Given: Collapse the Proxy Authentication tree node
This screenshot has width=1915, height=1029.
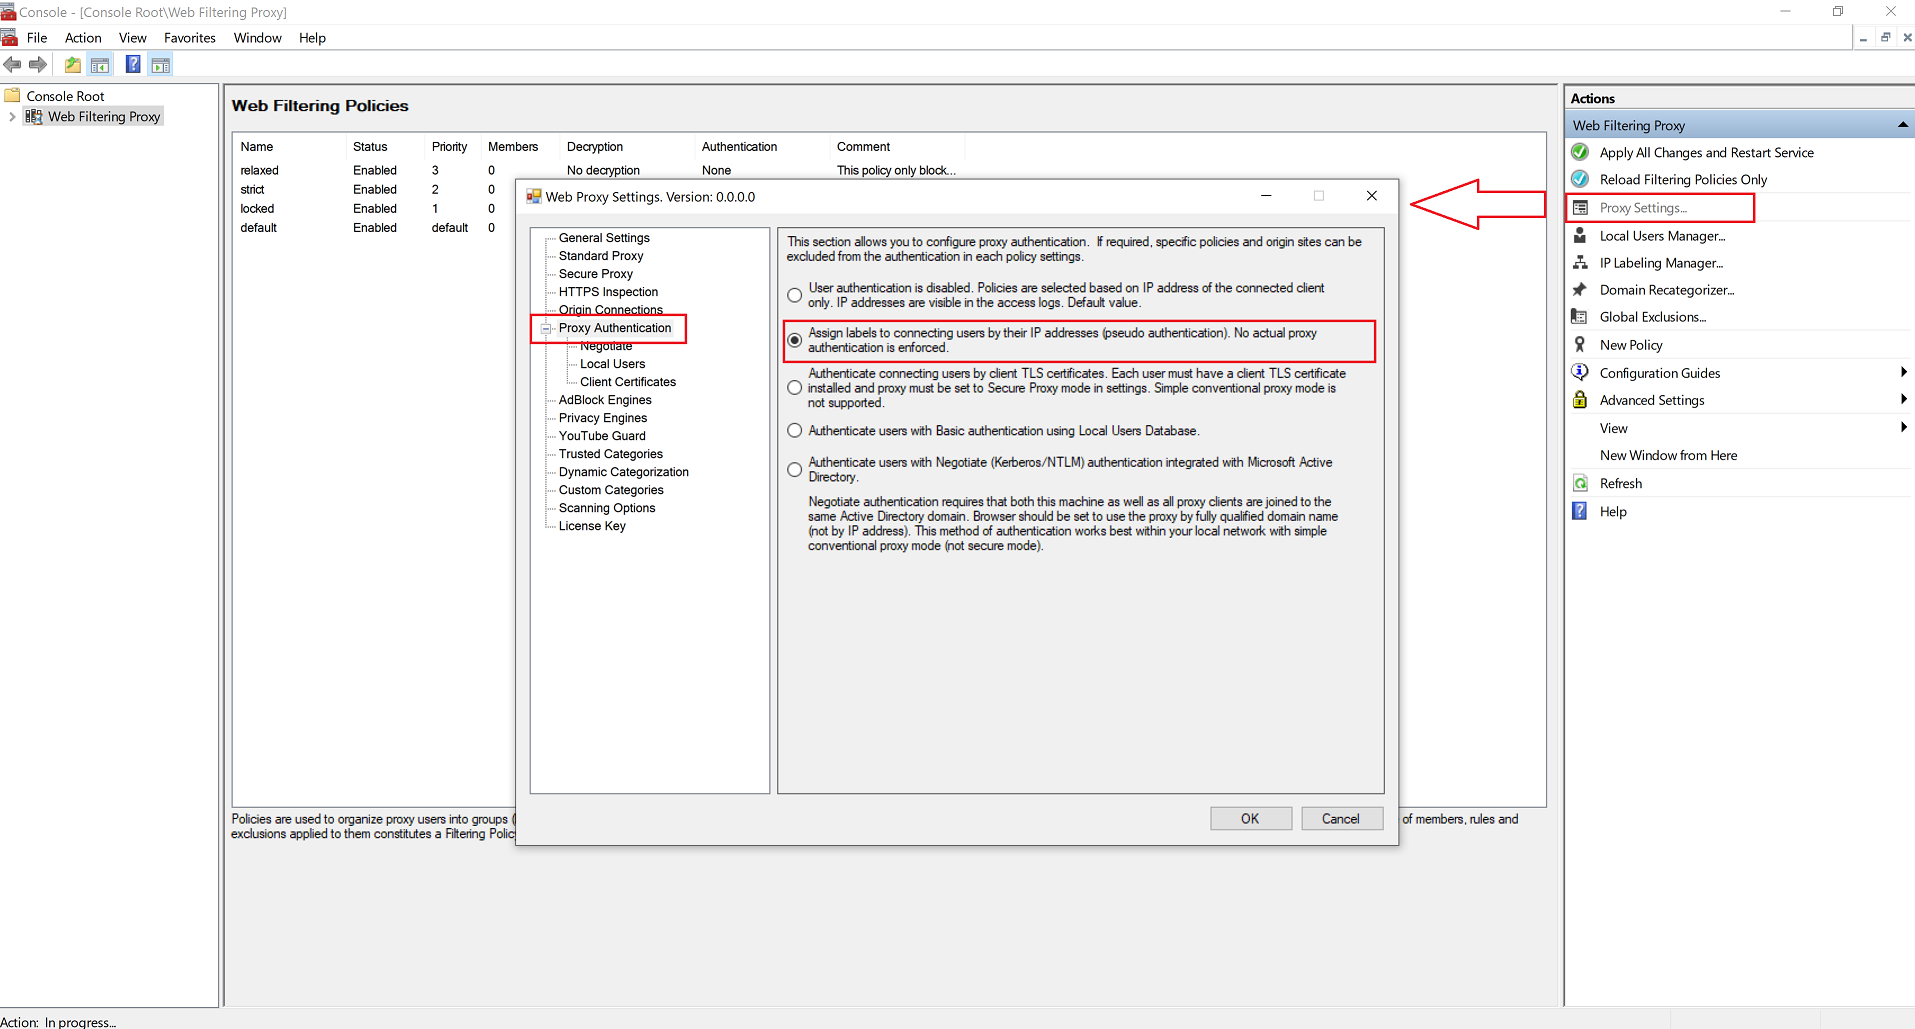Looking at the screenshot, I should pos(546,328).
